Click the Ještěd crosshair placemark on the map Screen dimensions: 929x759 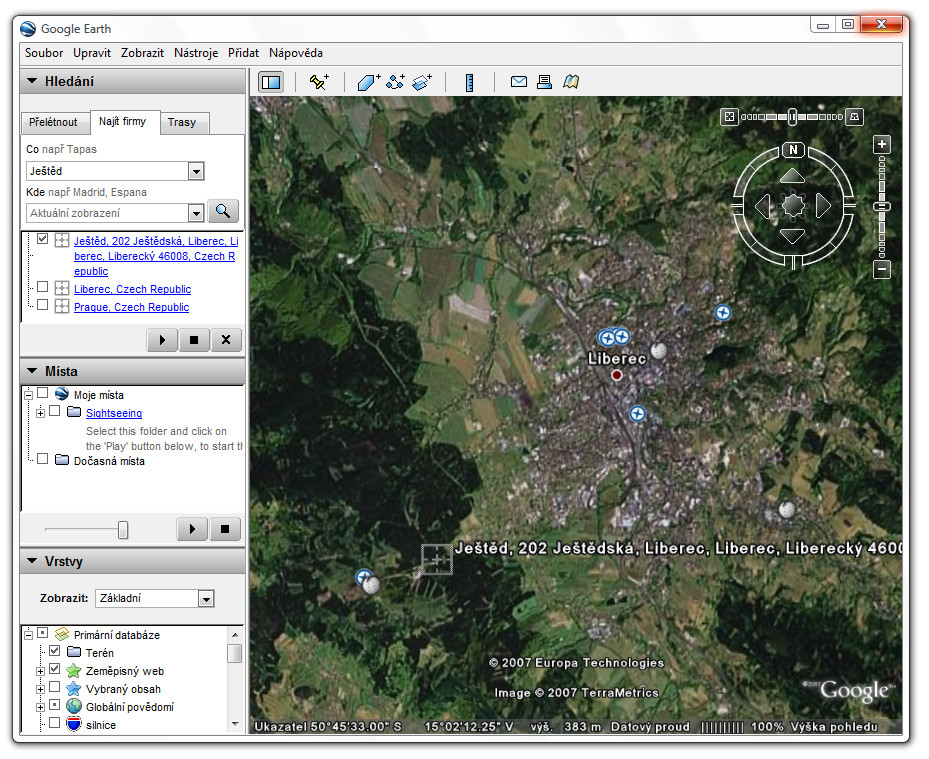[437, 559]
